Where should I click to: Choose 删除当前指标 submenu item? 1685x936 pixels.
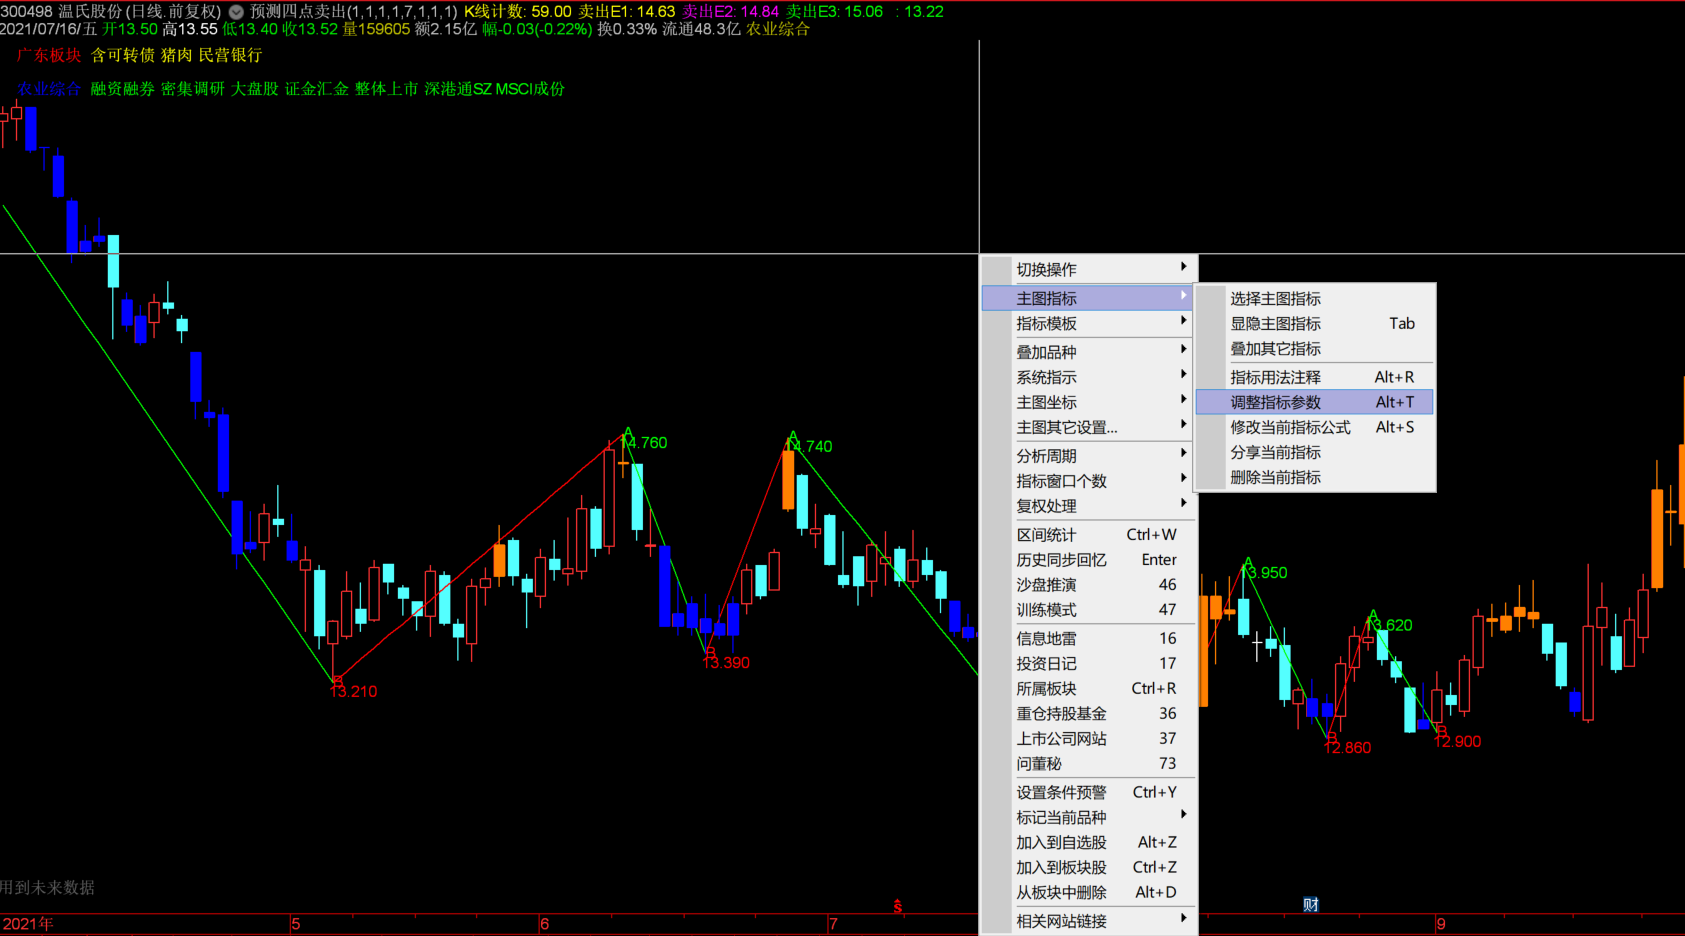coord(1315,477)
